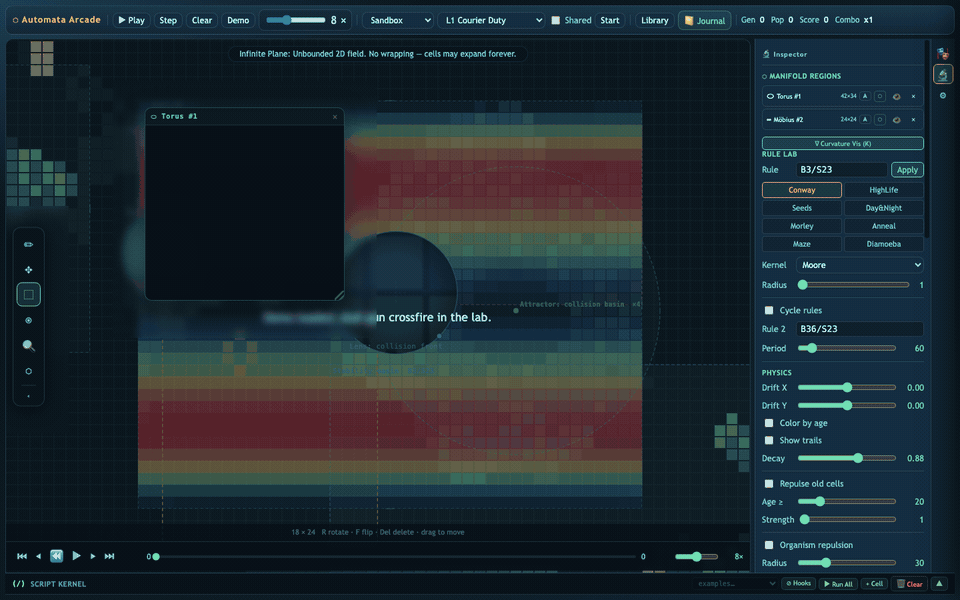Collapse the left toolbar arrow
This screenshot has width=960, height=600.
click(x=28, y=396)
